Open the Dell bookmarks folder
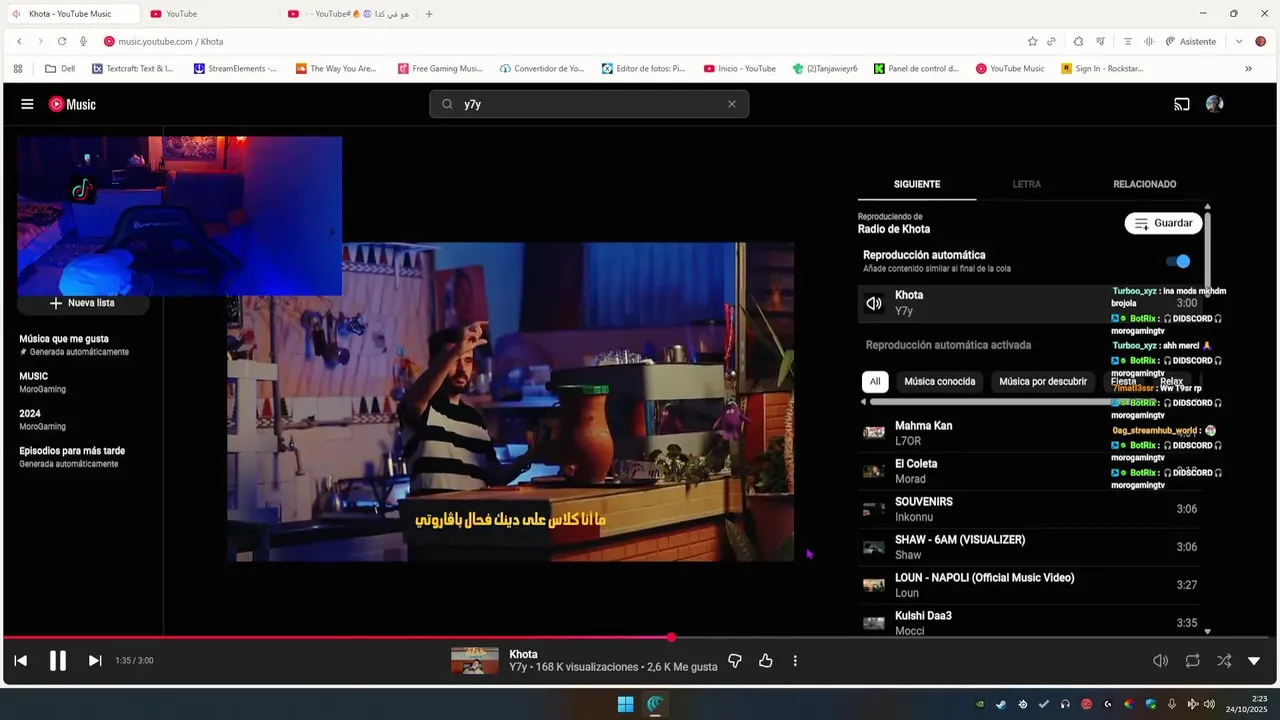 tap(60, 69)
